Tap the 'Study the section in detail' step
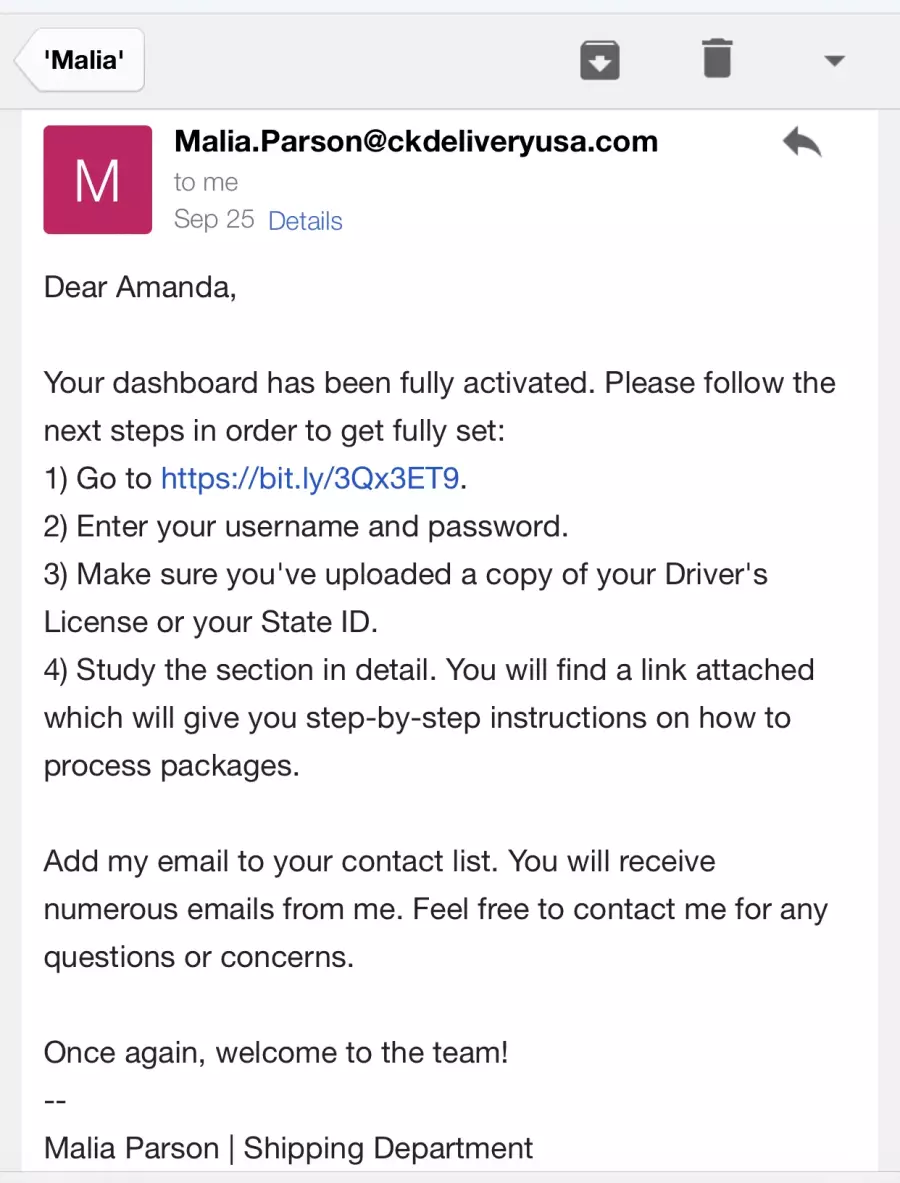Screen dimensions: 900x1183 point(240,670)
